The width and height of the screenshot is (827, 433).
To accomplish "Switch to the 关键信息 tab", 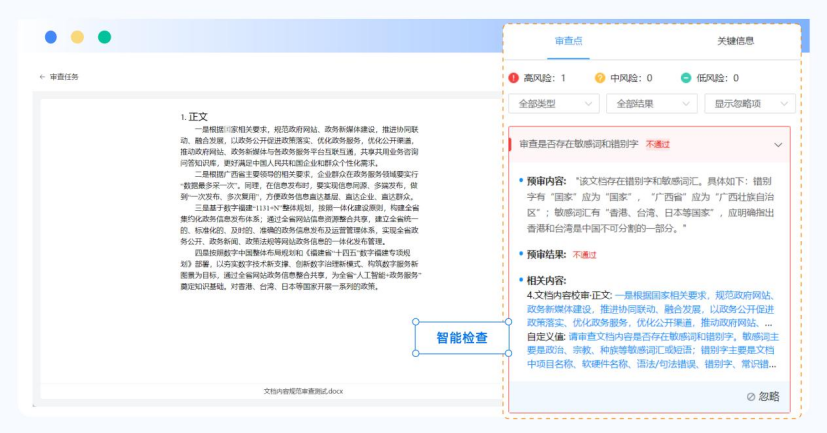I will pyautogui.click(x=735, y=41).
